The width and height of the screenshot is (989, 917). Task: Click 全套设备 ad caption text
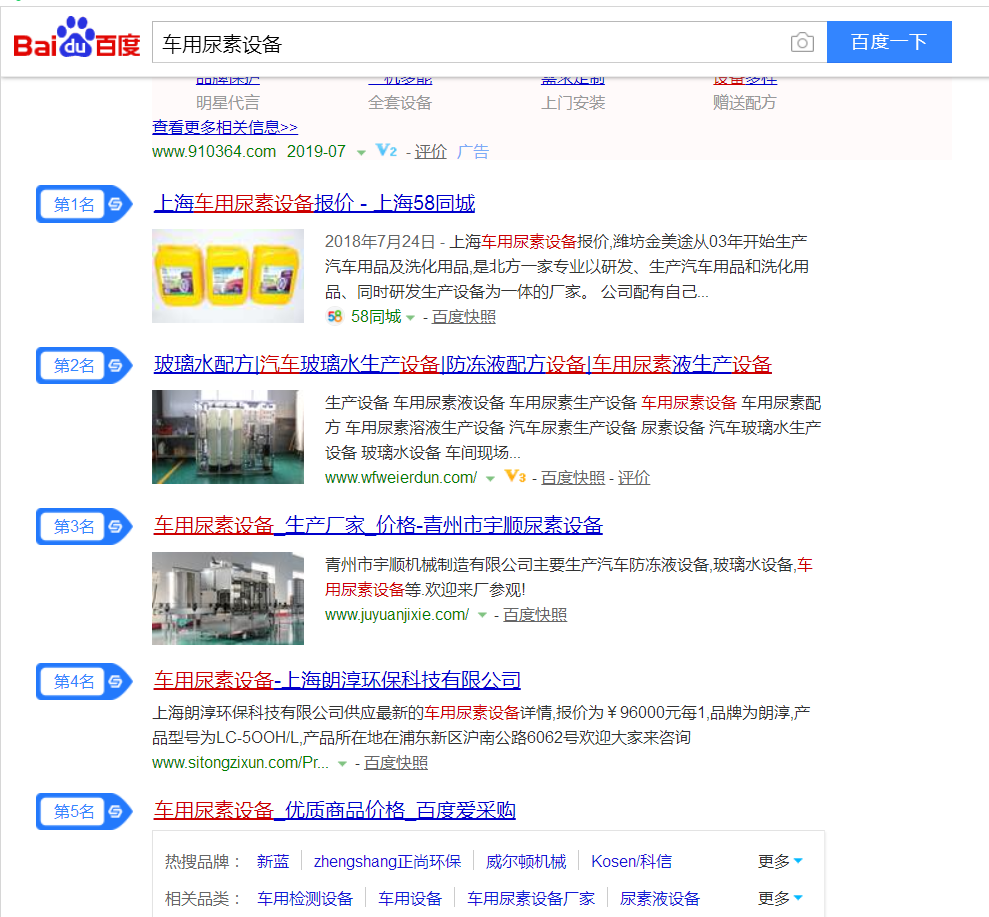coord(400,103)
